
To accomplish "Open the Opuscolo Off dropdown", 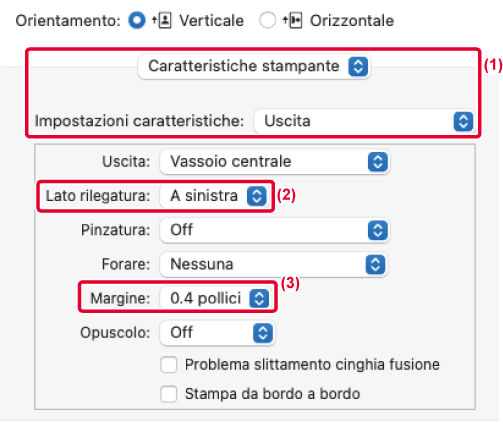I will click(x=217, y=333).
